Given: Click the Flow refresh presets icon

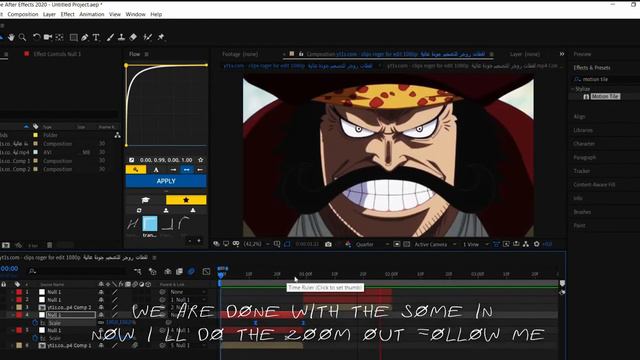Looking at the screenshot, I should click(139, 210).
